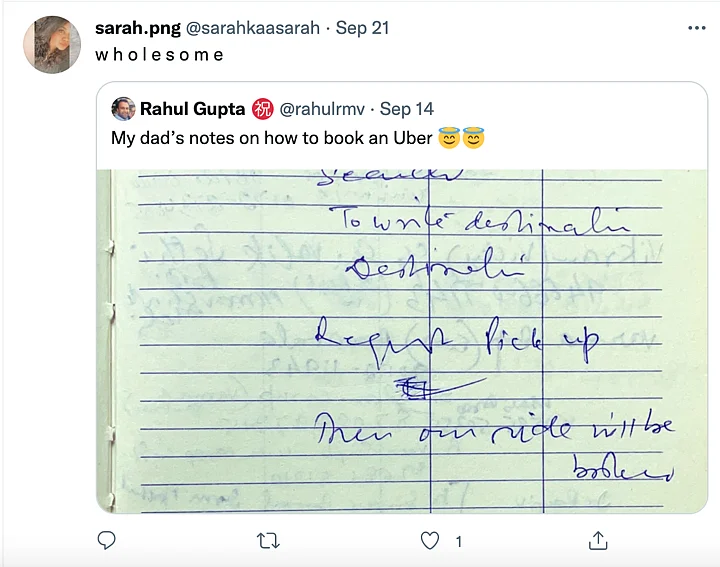Click the retweet arrows icon
This screenshot has height=567, width=720.
[268, 541]
